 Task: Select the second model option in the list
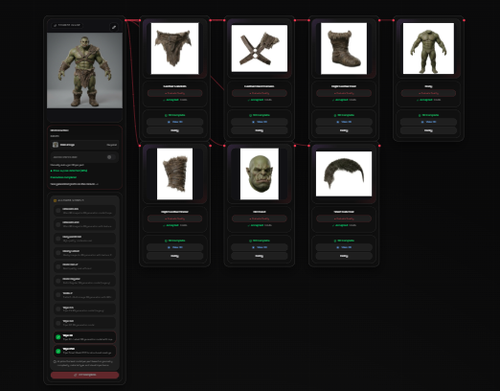[85, 224]
